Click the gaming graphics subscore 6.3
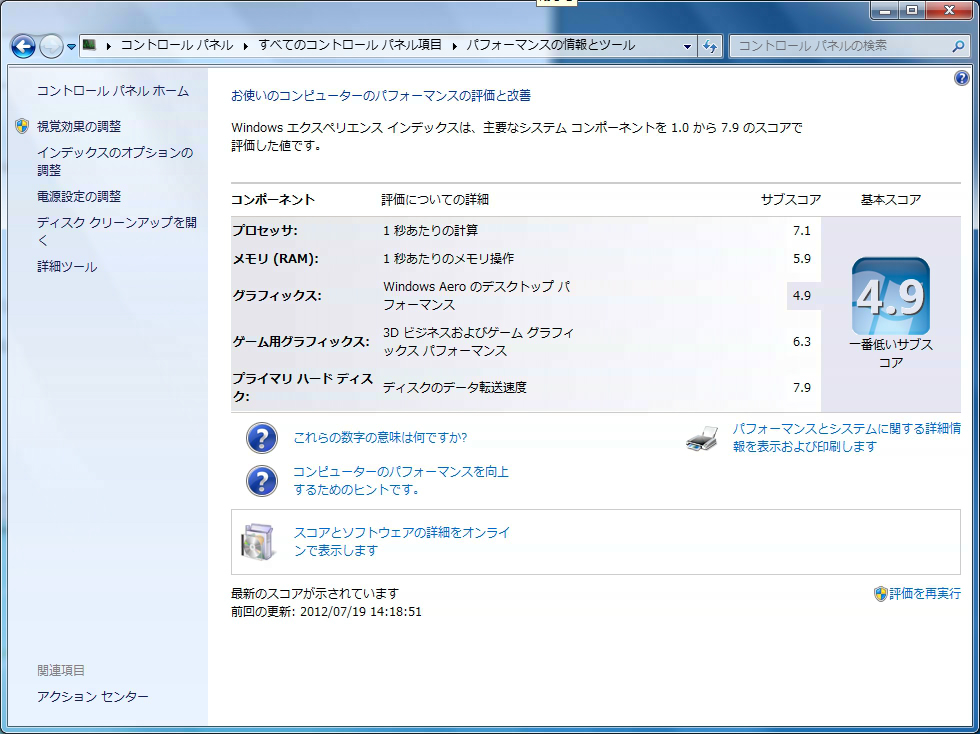The height and width of the screenshot is (734, 980). 802,342
